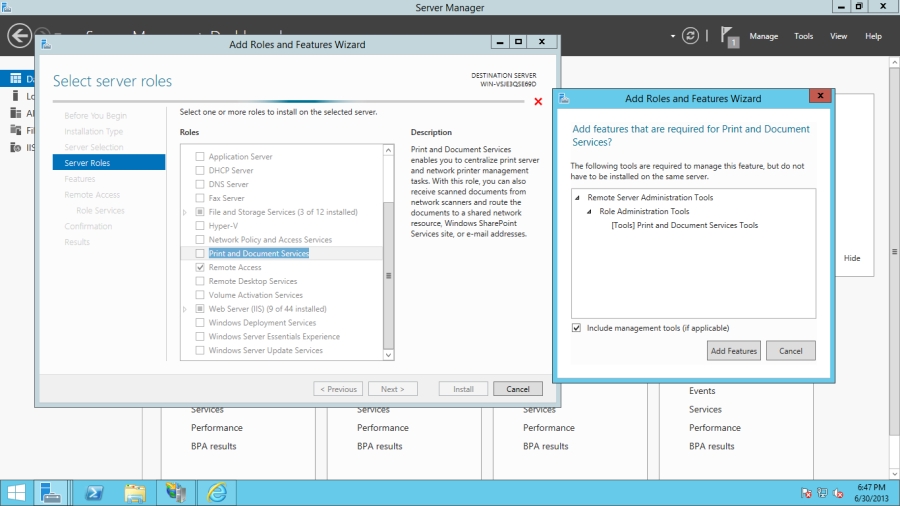Click the volume tray icon
The image size is (900, 506).
pyautogui.click(x=838, y=493)
